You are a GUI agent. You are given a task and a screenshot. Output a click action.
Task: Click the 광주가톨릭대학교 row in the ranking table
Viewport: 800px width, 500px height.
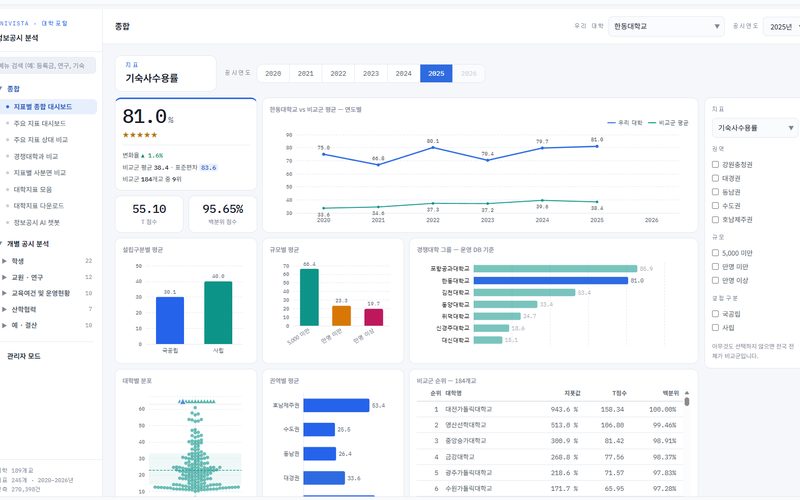pos(550,473)
